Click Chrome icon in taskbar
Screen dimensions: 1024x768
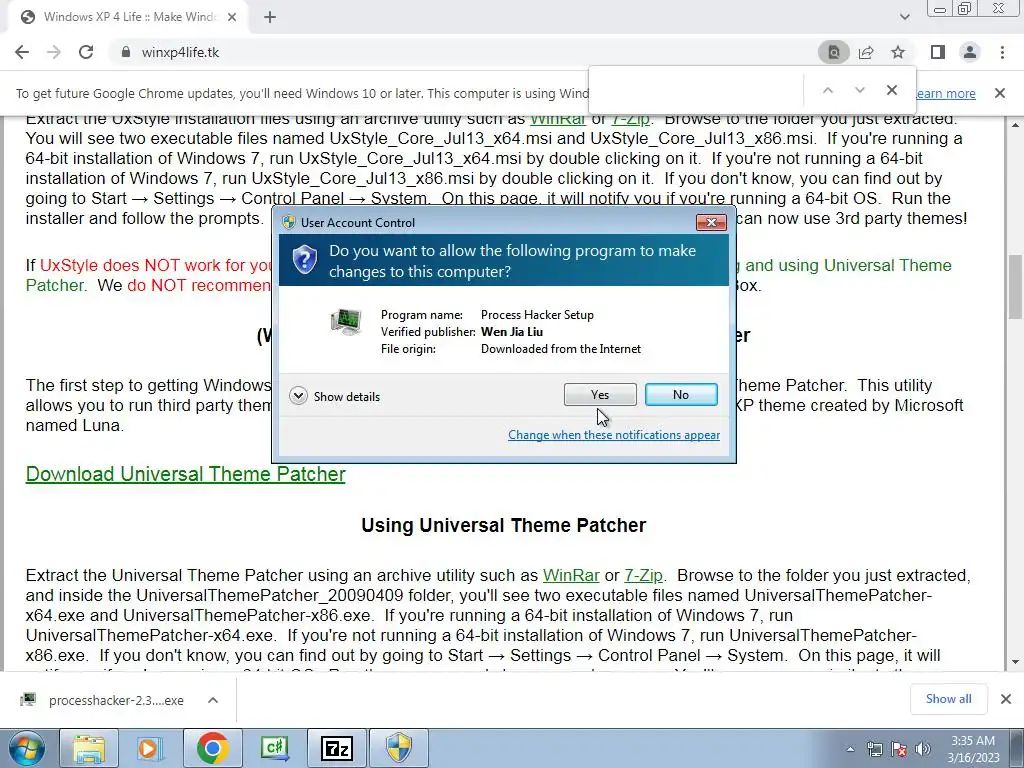coord(212,748)
